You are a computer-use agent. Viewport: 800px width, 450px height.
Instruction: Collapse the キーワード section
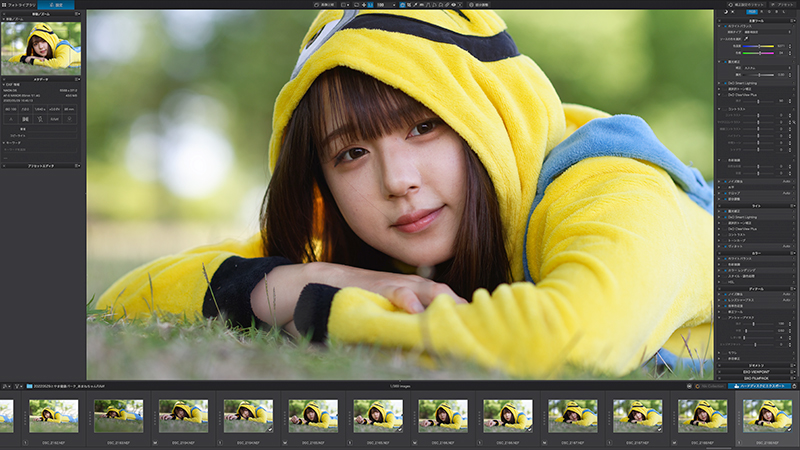[x=4, y=143]
